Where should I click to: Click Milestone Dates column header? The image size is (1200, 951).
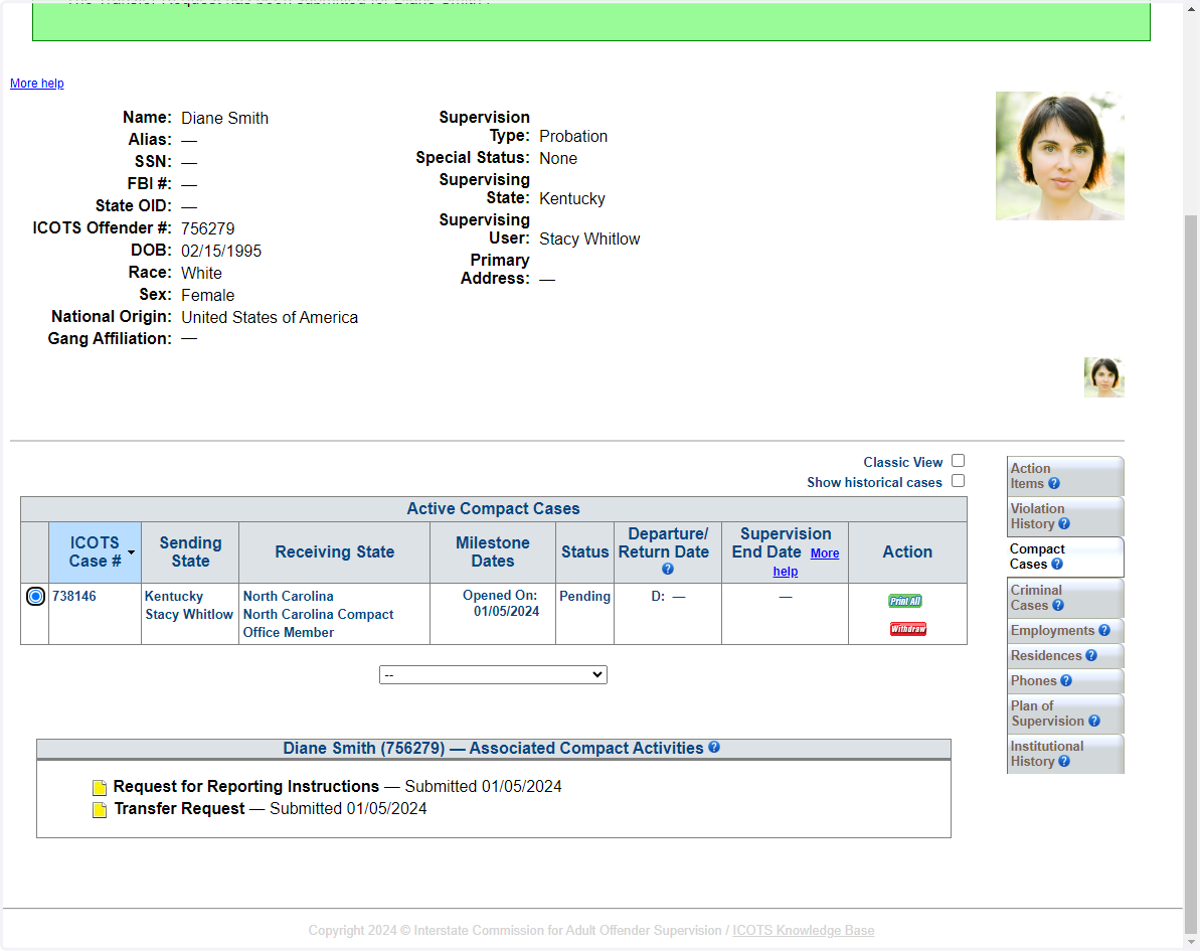coord(493,553)
